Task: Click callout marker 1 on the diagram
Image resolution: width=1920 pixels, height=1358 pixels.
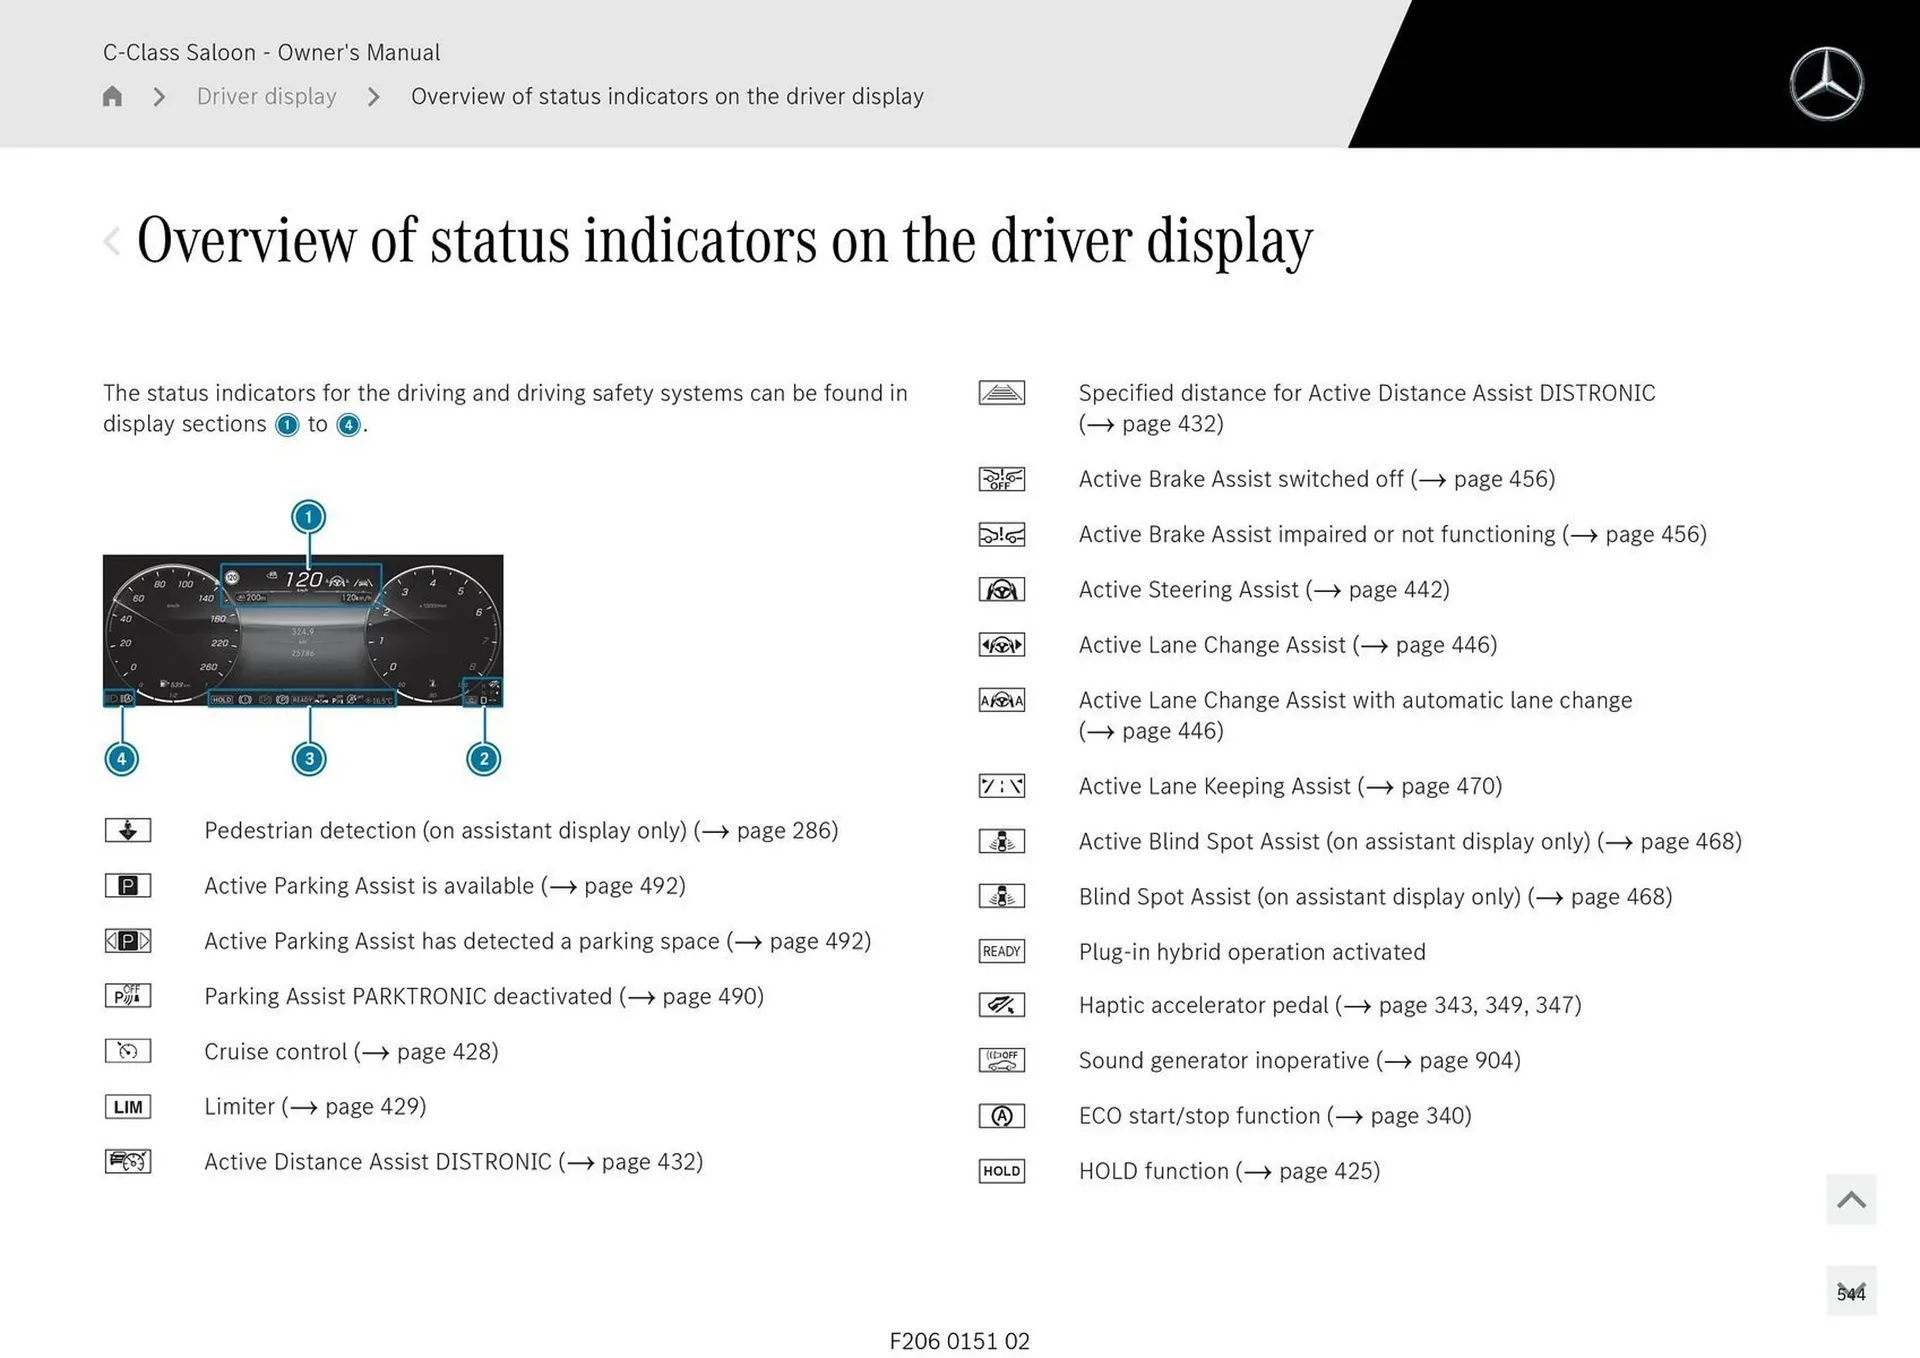Action: 308,517
